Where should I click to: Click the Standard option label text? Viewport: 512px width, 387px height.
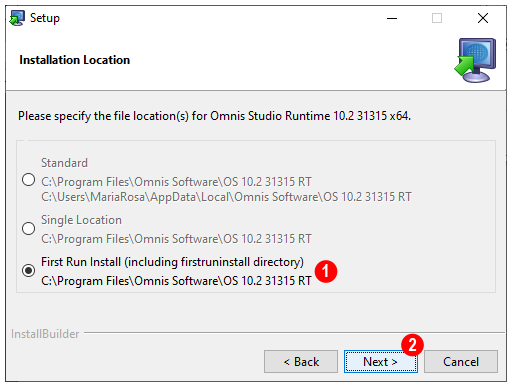(64, 163)
